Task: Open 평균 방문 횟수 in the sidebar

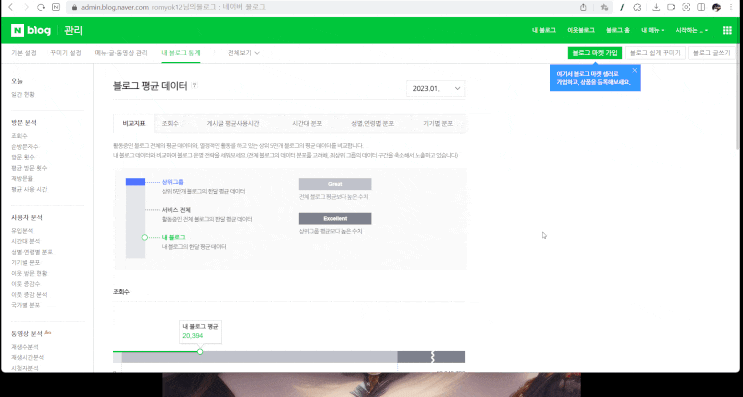Action: pos(29,168)
